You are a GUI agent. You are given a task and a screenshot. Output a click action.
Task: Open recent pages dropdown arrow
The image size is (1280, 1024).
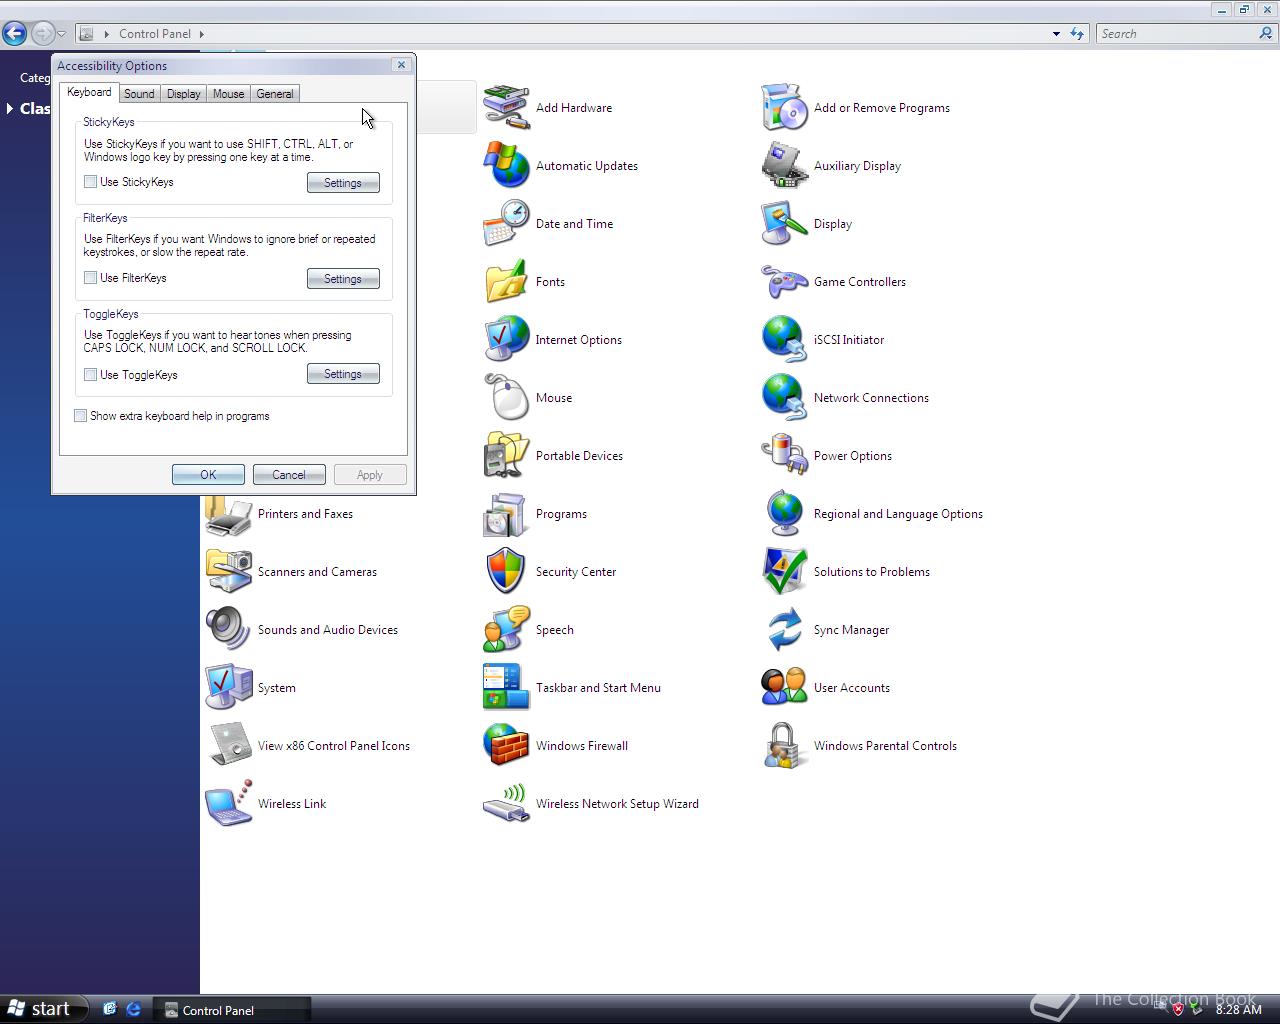[61, 34]
